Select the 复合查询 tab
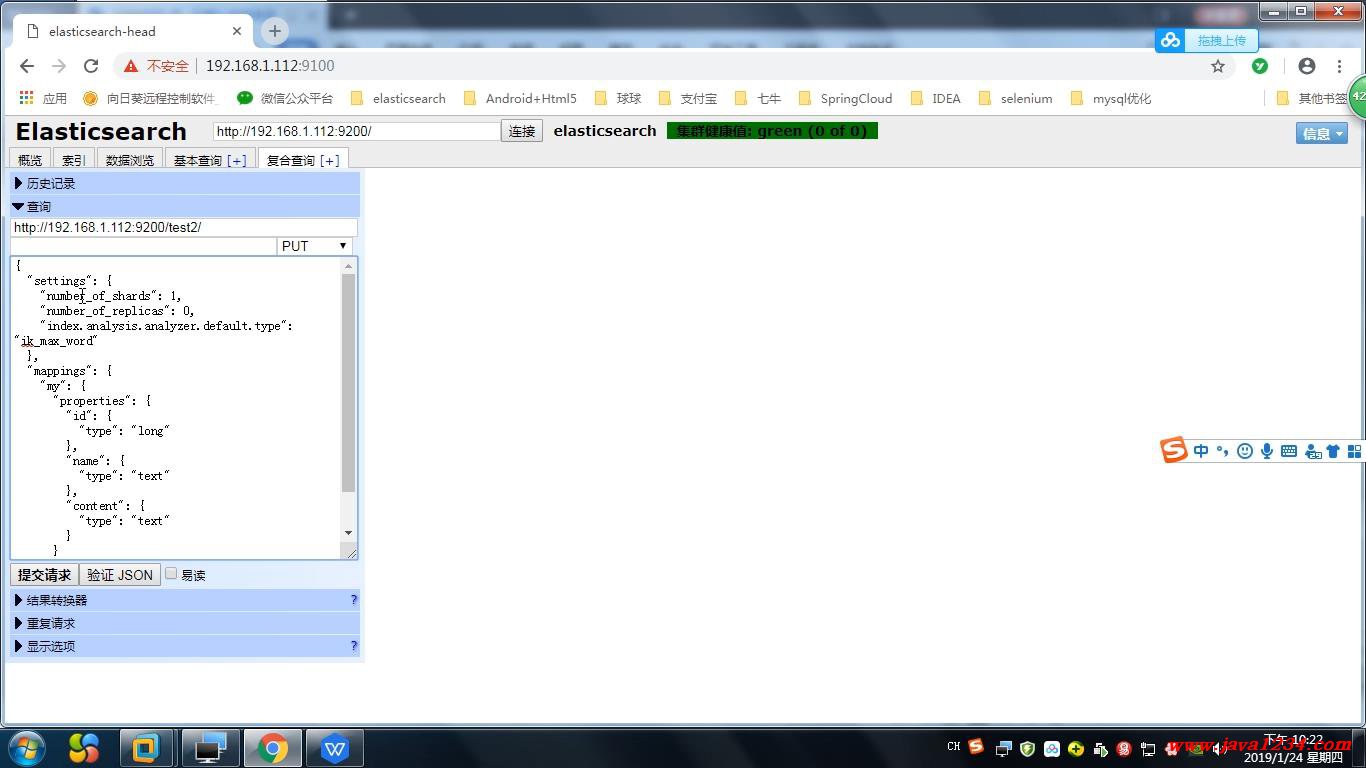1366x768 pixels. (x=303, y=160)
